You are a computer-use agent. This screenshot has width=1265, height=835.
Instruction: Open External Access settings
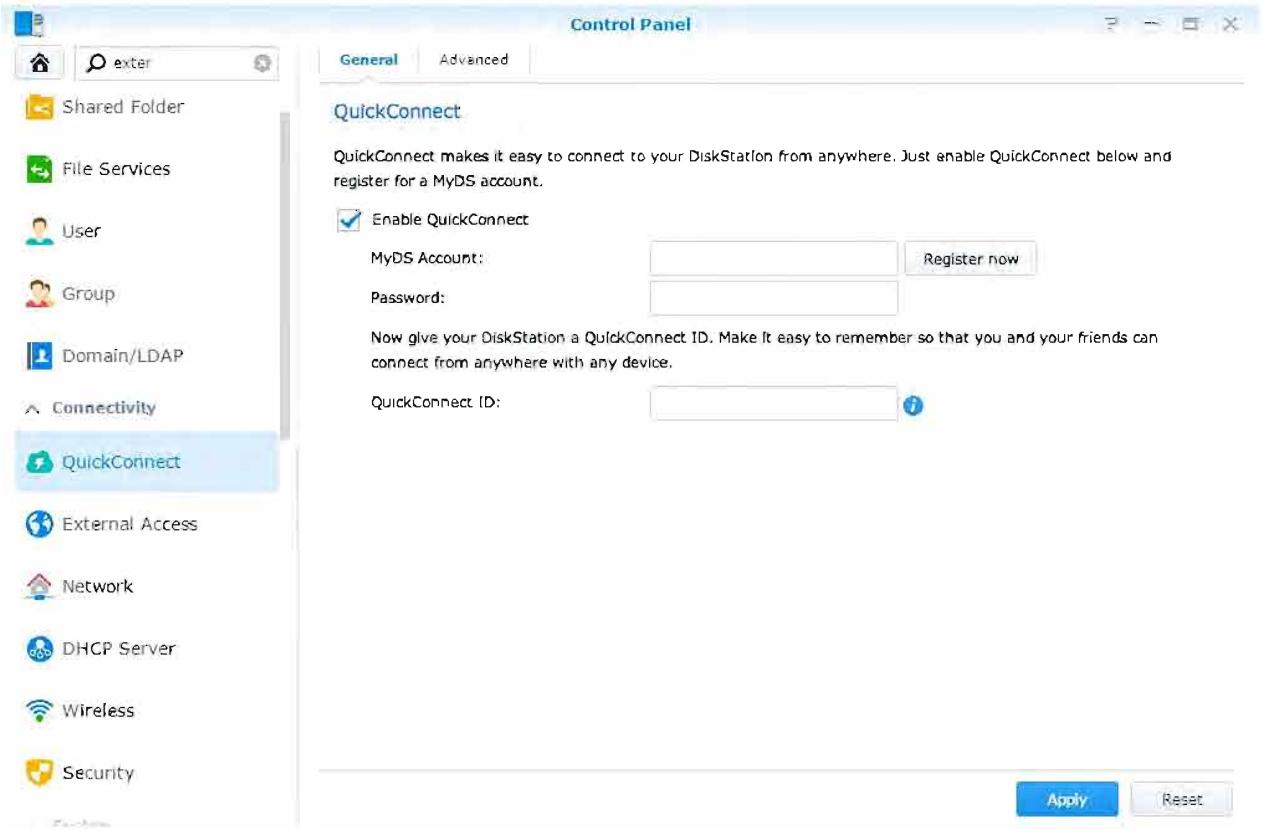147,524
